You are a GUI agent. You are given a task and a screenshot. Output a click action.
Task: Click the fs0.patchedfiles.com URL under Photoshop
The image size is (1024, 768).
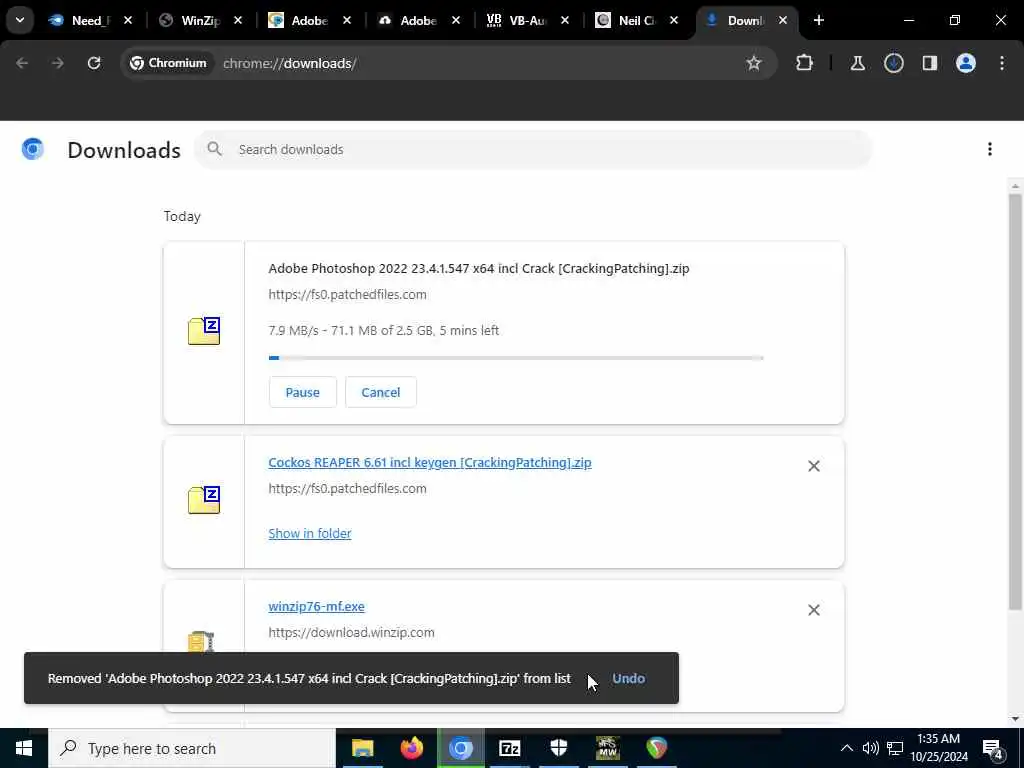[347, 295]
